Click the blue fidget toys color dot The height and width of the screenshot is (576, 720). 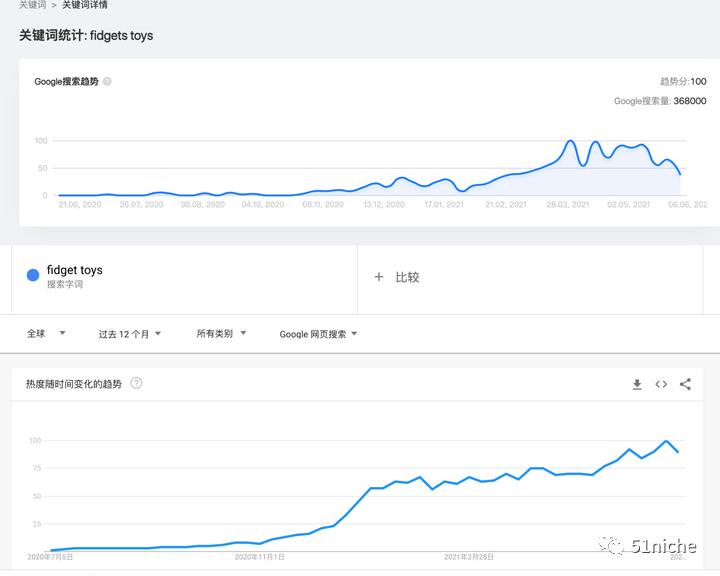(x=33, y=275)
